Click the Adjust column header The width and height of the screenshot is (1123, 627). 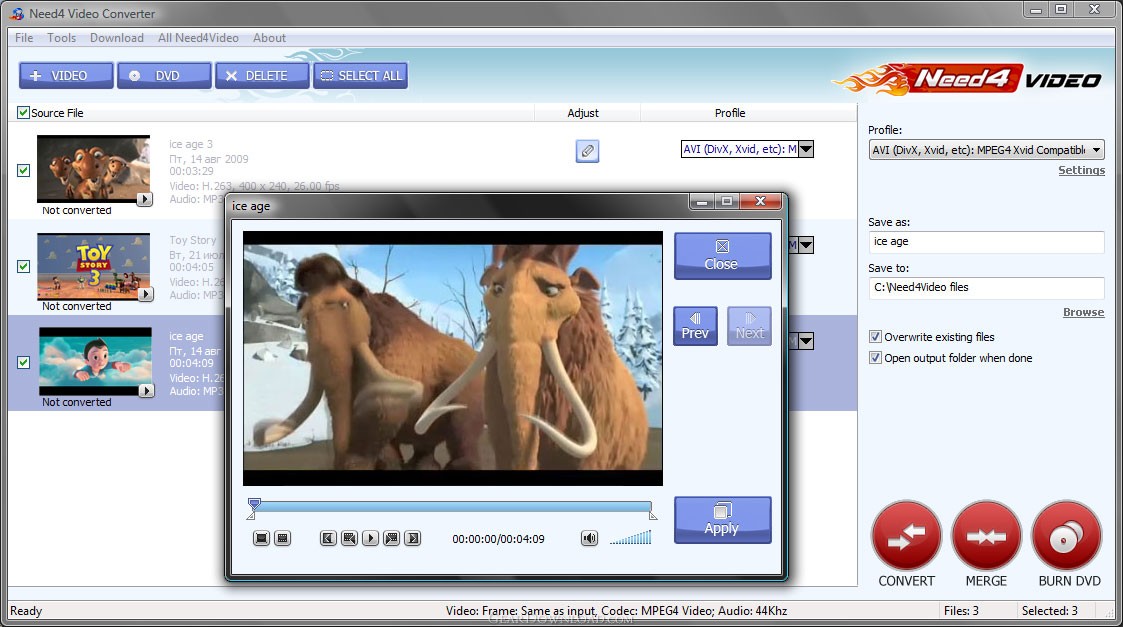pyautogui.click(x=583, y=113)
